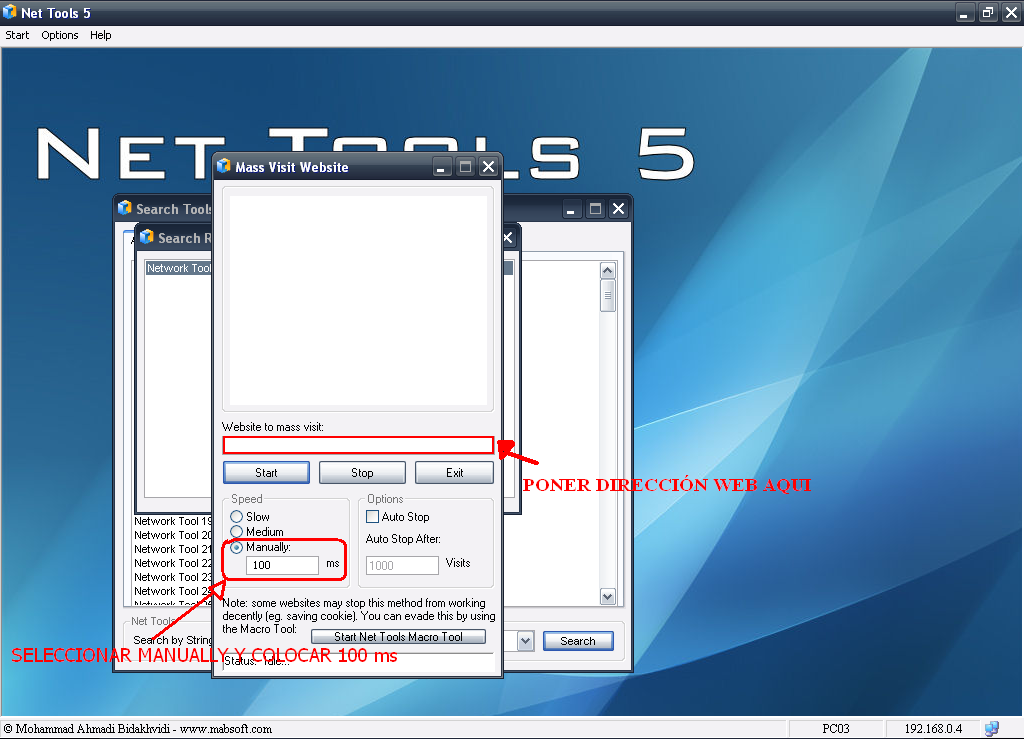Minimize the Search Tools window
Screen dimensions: 1024x739
[571, 209]
